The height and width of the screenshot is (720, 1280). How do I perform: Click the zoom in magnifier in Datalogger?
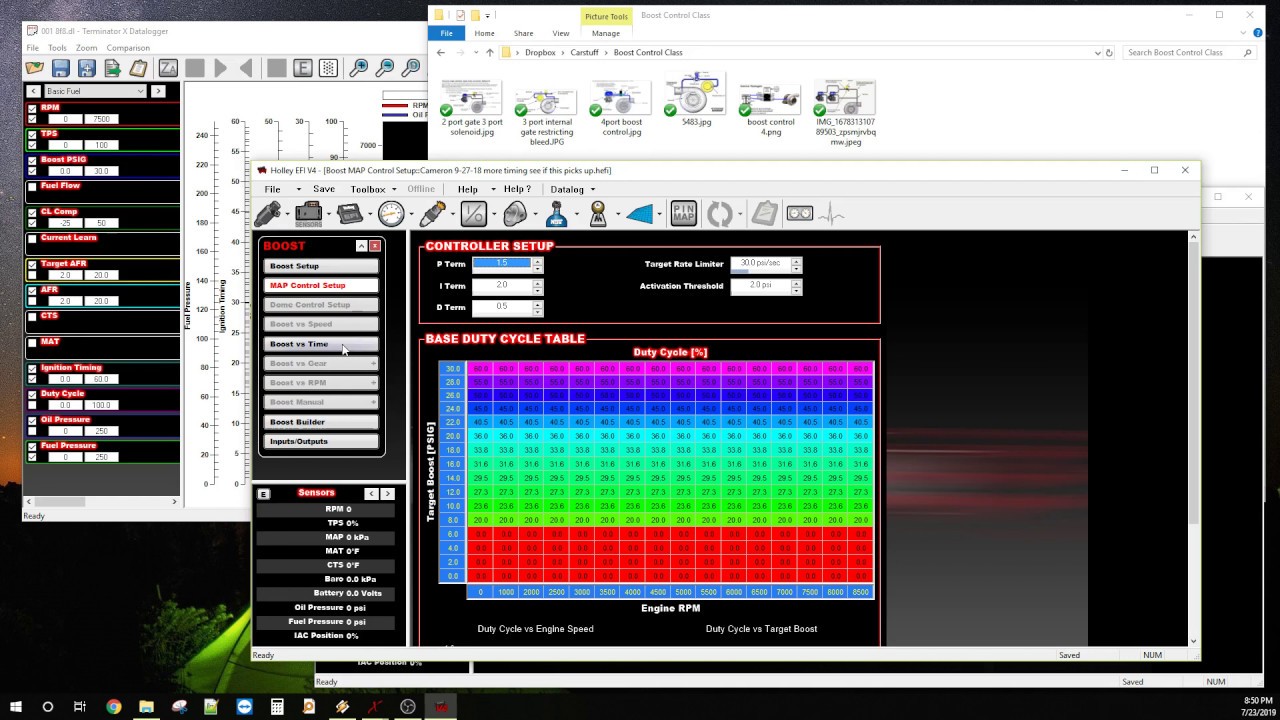(358, 68)
